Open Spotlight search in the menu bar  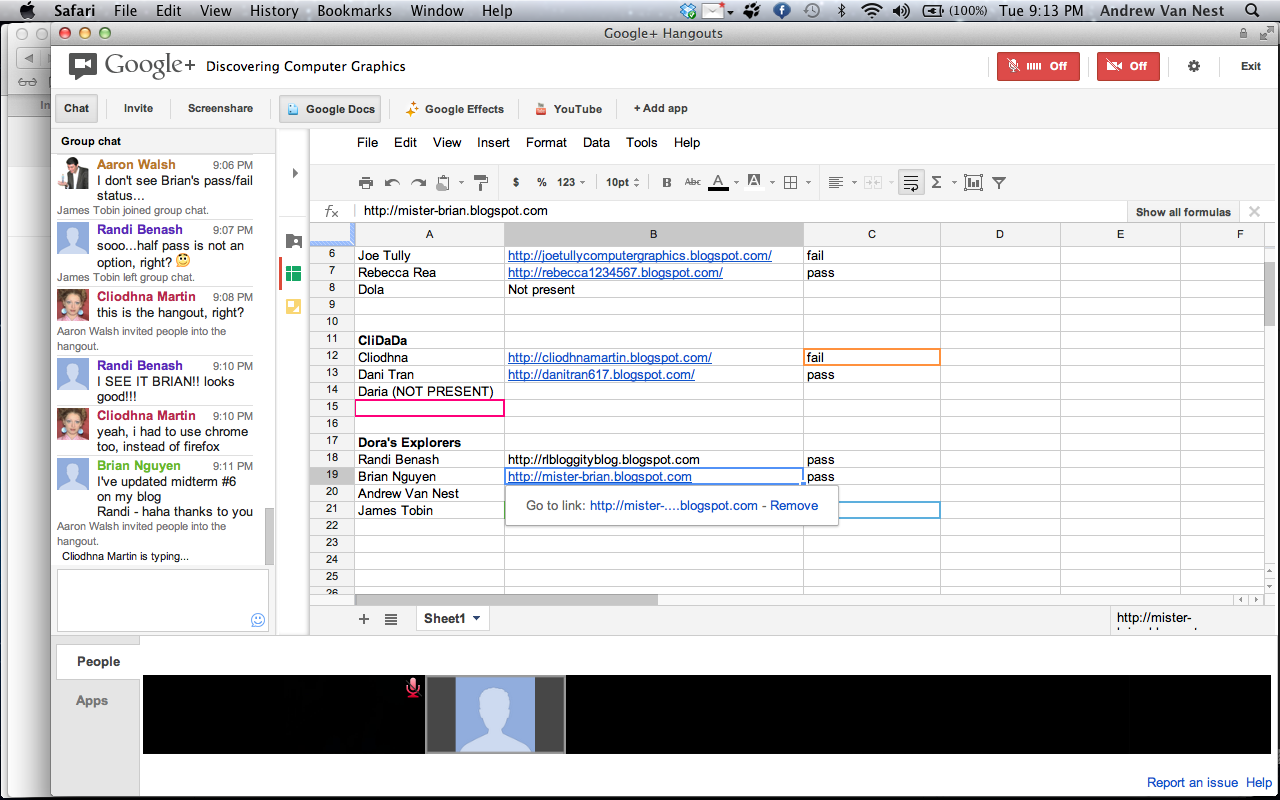(1252, 11)
